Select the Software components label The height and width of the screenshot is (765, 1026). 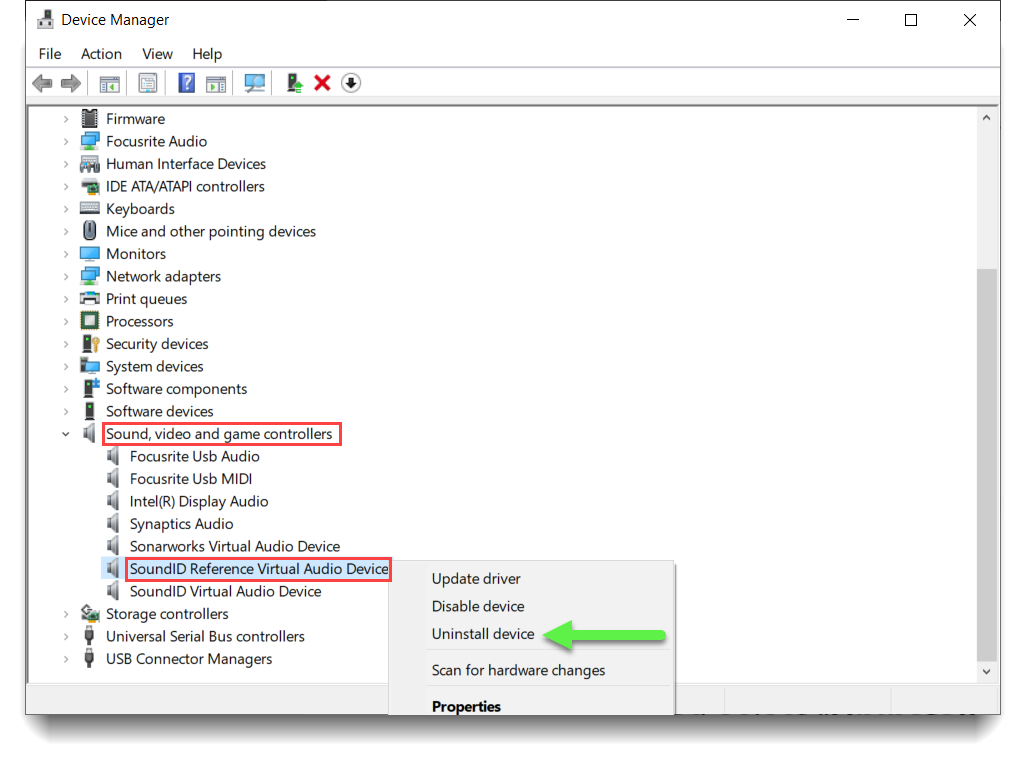pyautogui.click(x=177, y=389)
